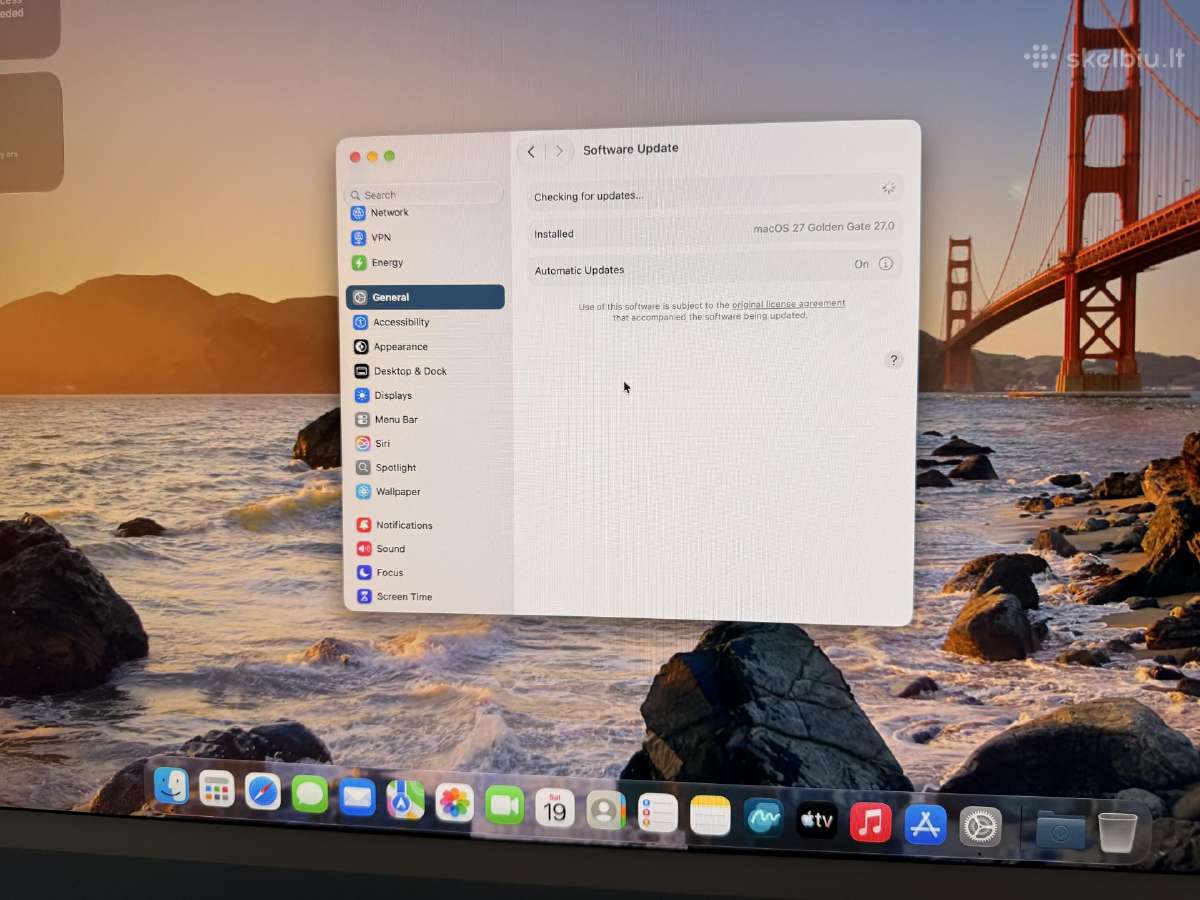
Task: Open Mail app in Dock
Action: click(x=357, y=798)
